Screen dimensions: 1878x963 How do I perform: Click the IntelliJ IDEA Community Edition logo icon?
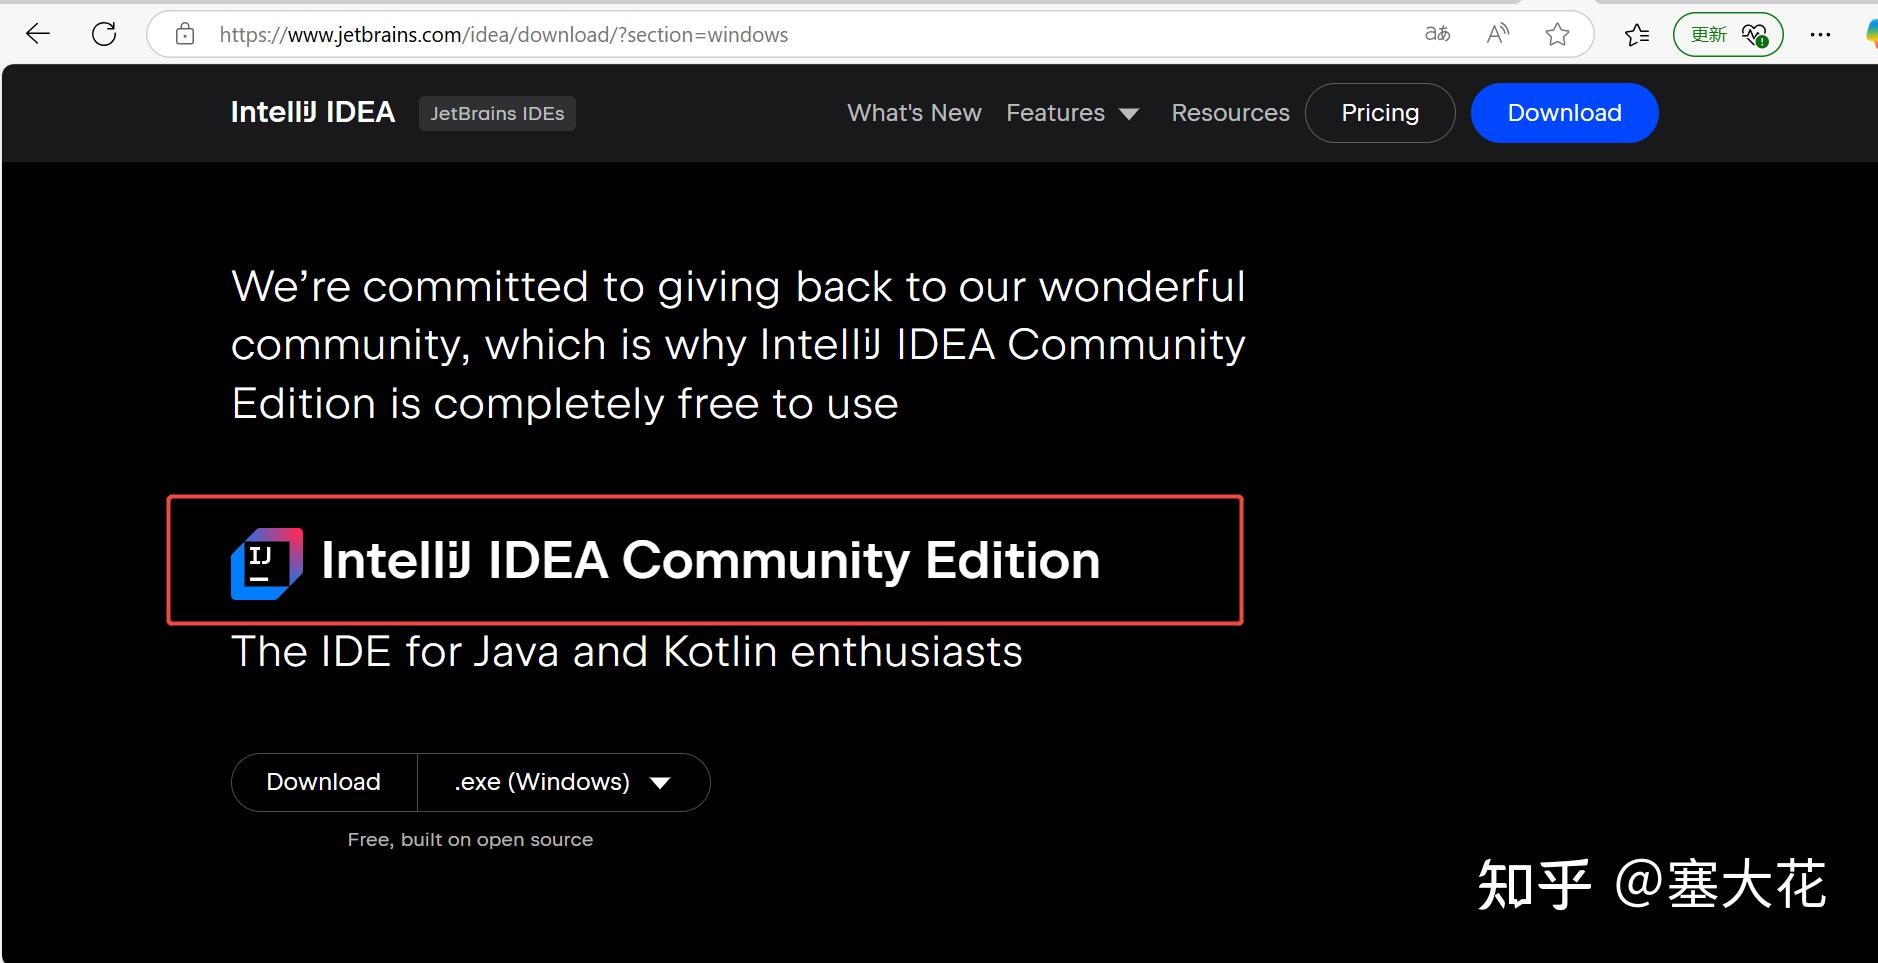pos(267,564)
